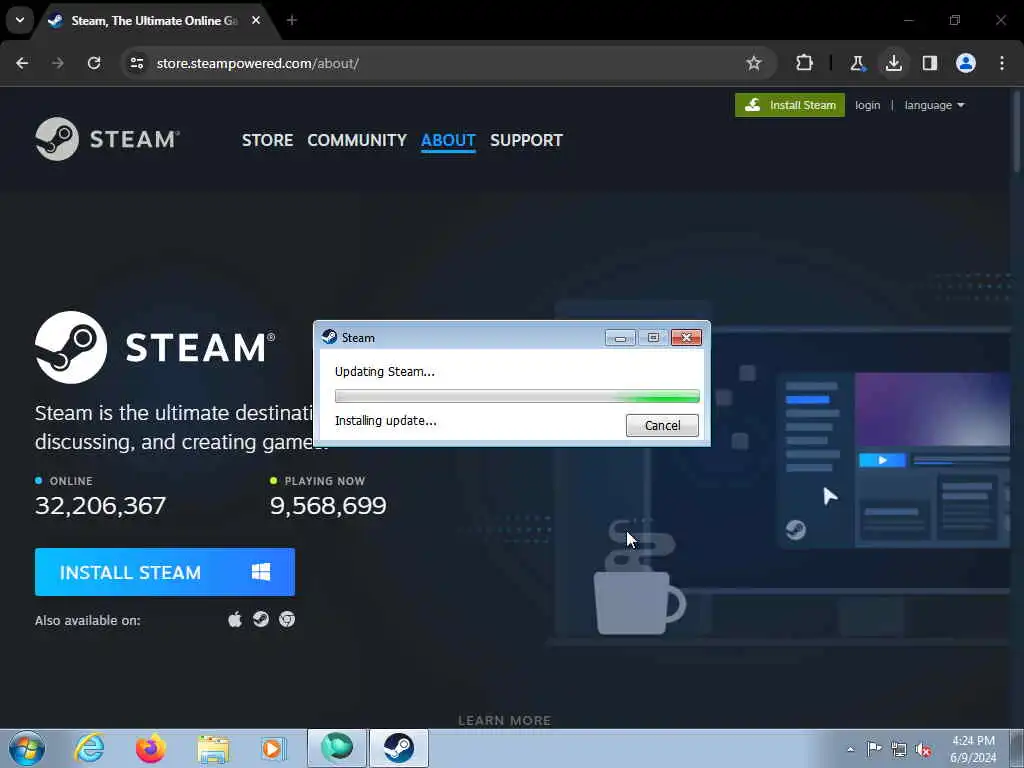This screenshot has width=1024, height=768.
Task: Open the tab search dropdown arrow
Action: pyautogui.click(x=20, y=20)
